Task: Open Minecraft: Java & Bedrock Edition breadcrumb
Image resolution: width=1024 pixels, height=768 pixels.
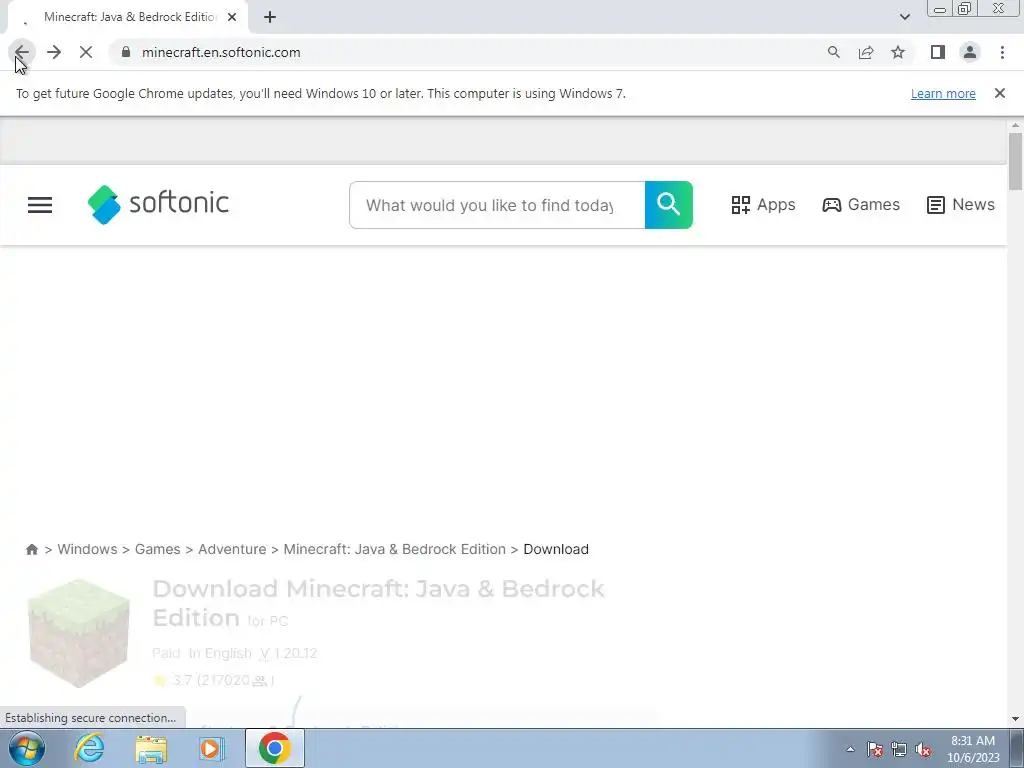Action: (x=394, y=549)
